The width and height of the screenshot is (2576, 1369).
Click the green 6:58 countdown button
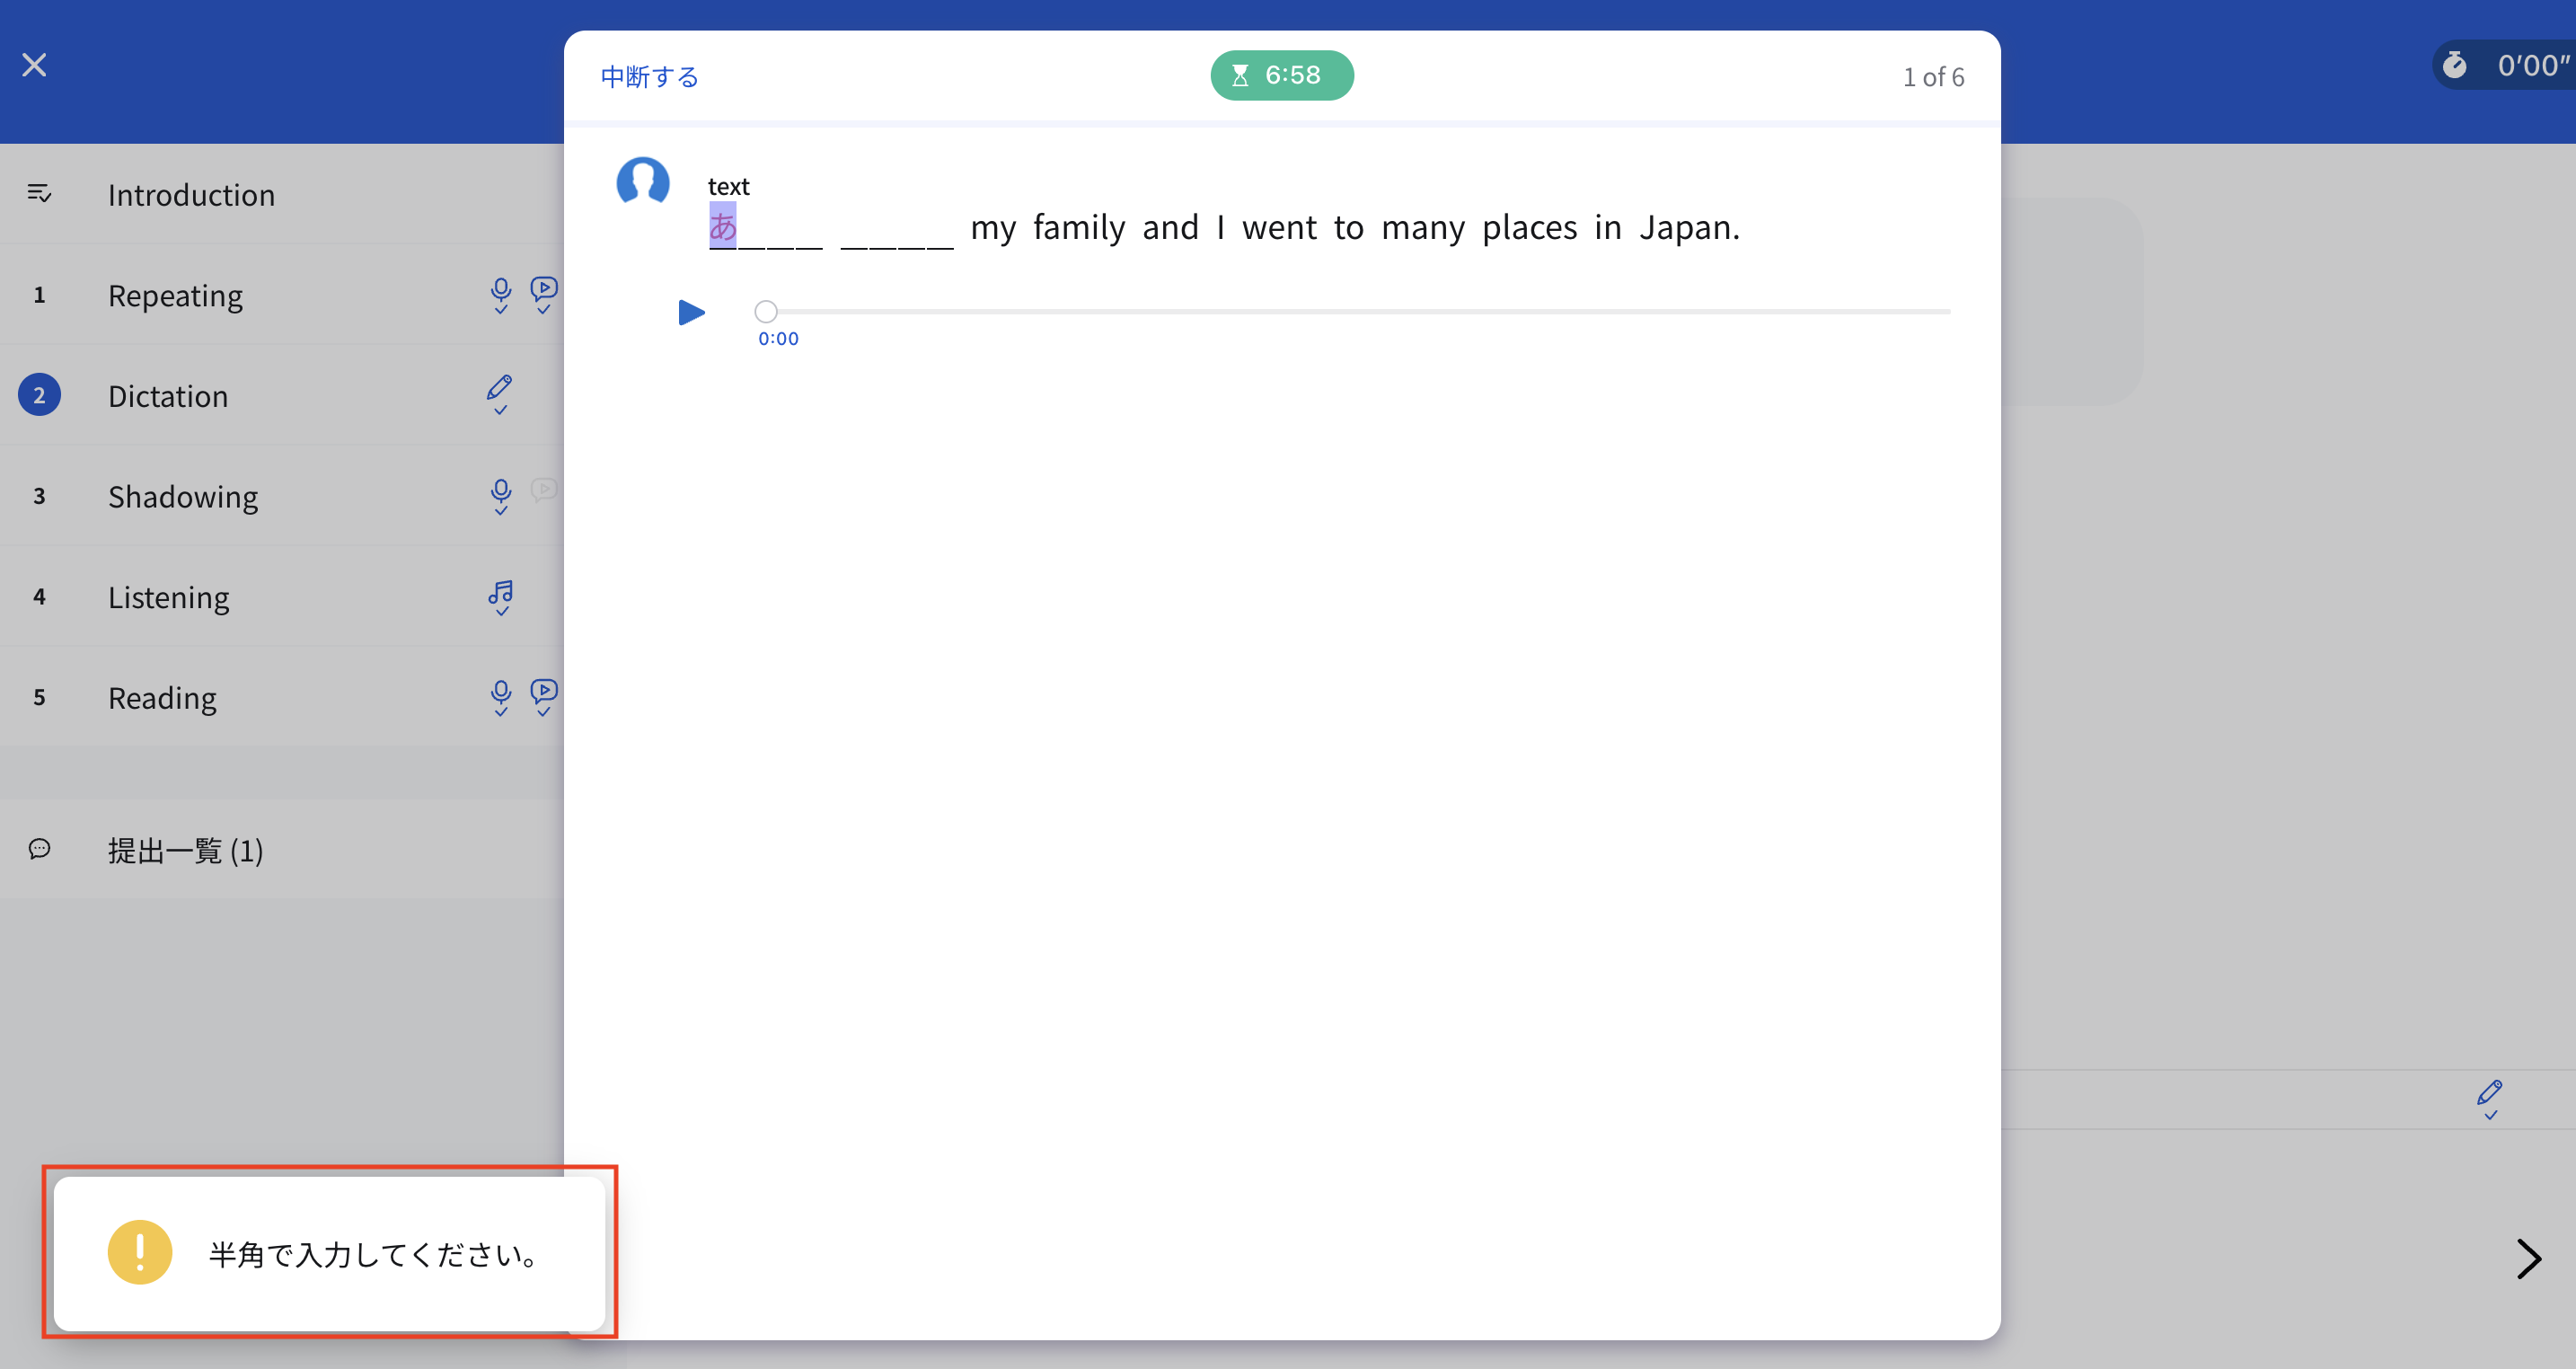pos(1282,74)
